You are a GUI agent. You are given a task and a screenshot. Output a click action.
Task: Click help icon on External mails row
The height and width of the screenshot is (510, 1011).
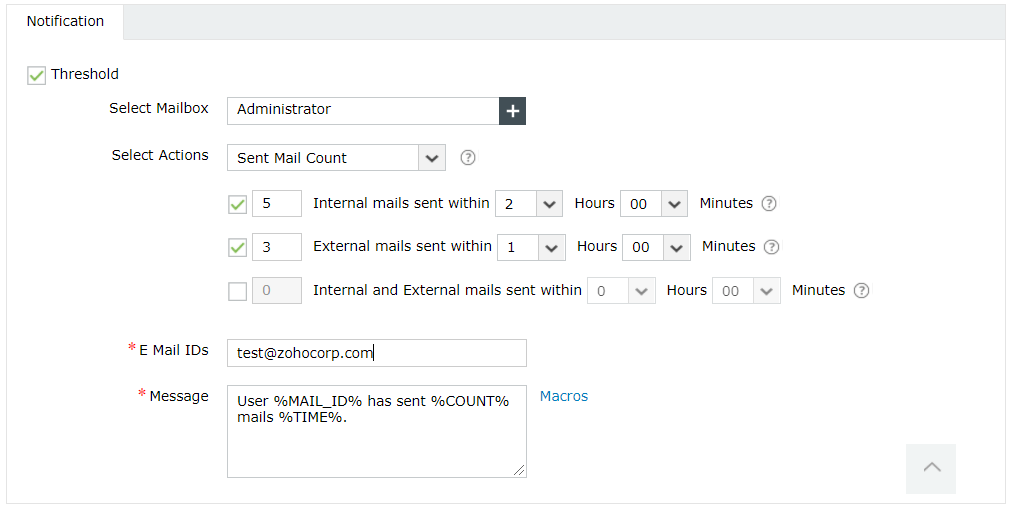point(771,247)
